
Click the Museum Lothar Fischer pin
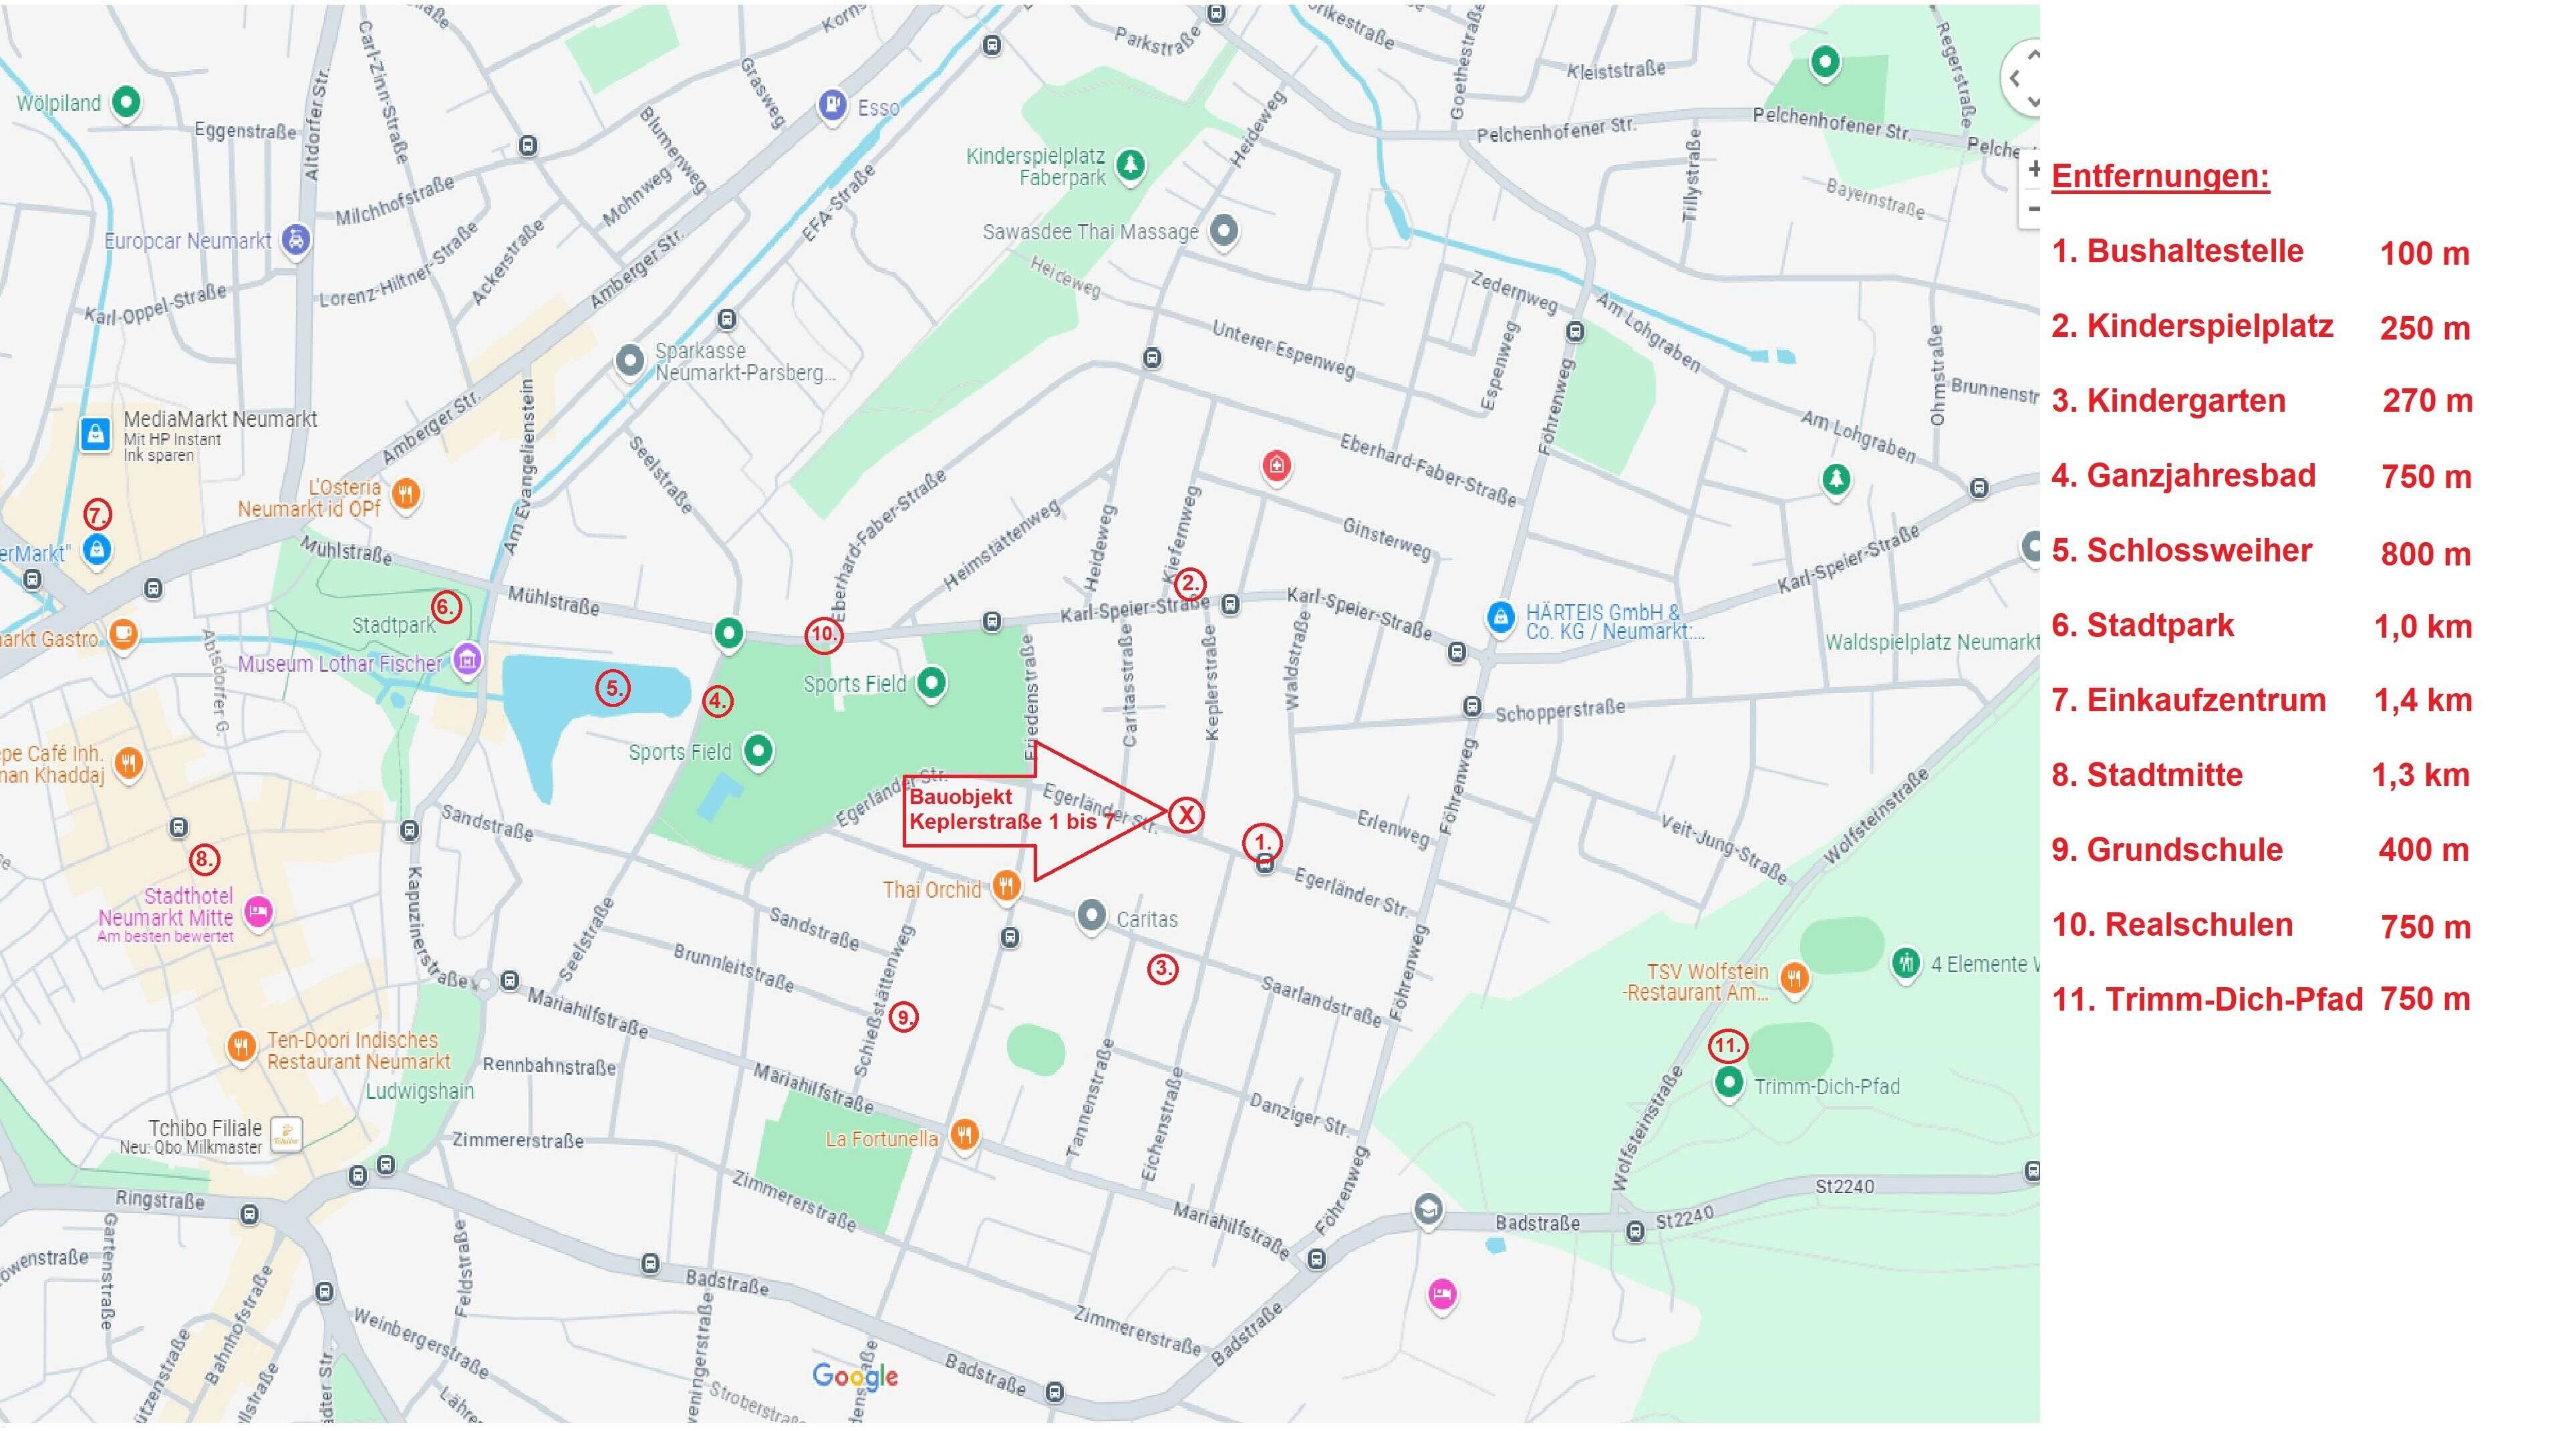tap(467, 659)
